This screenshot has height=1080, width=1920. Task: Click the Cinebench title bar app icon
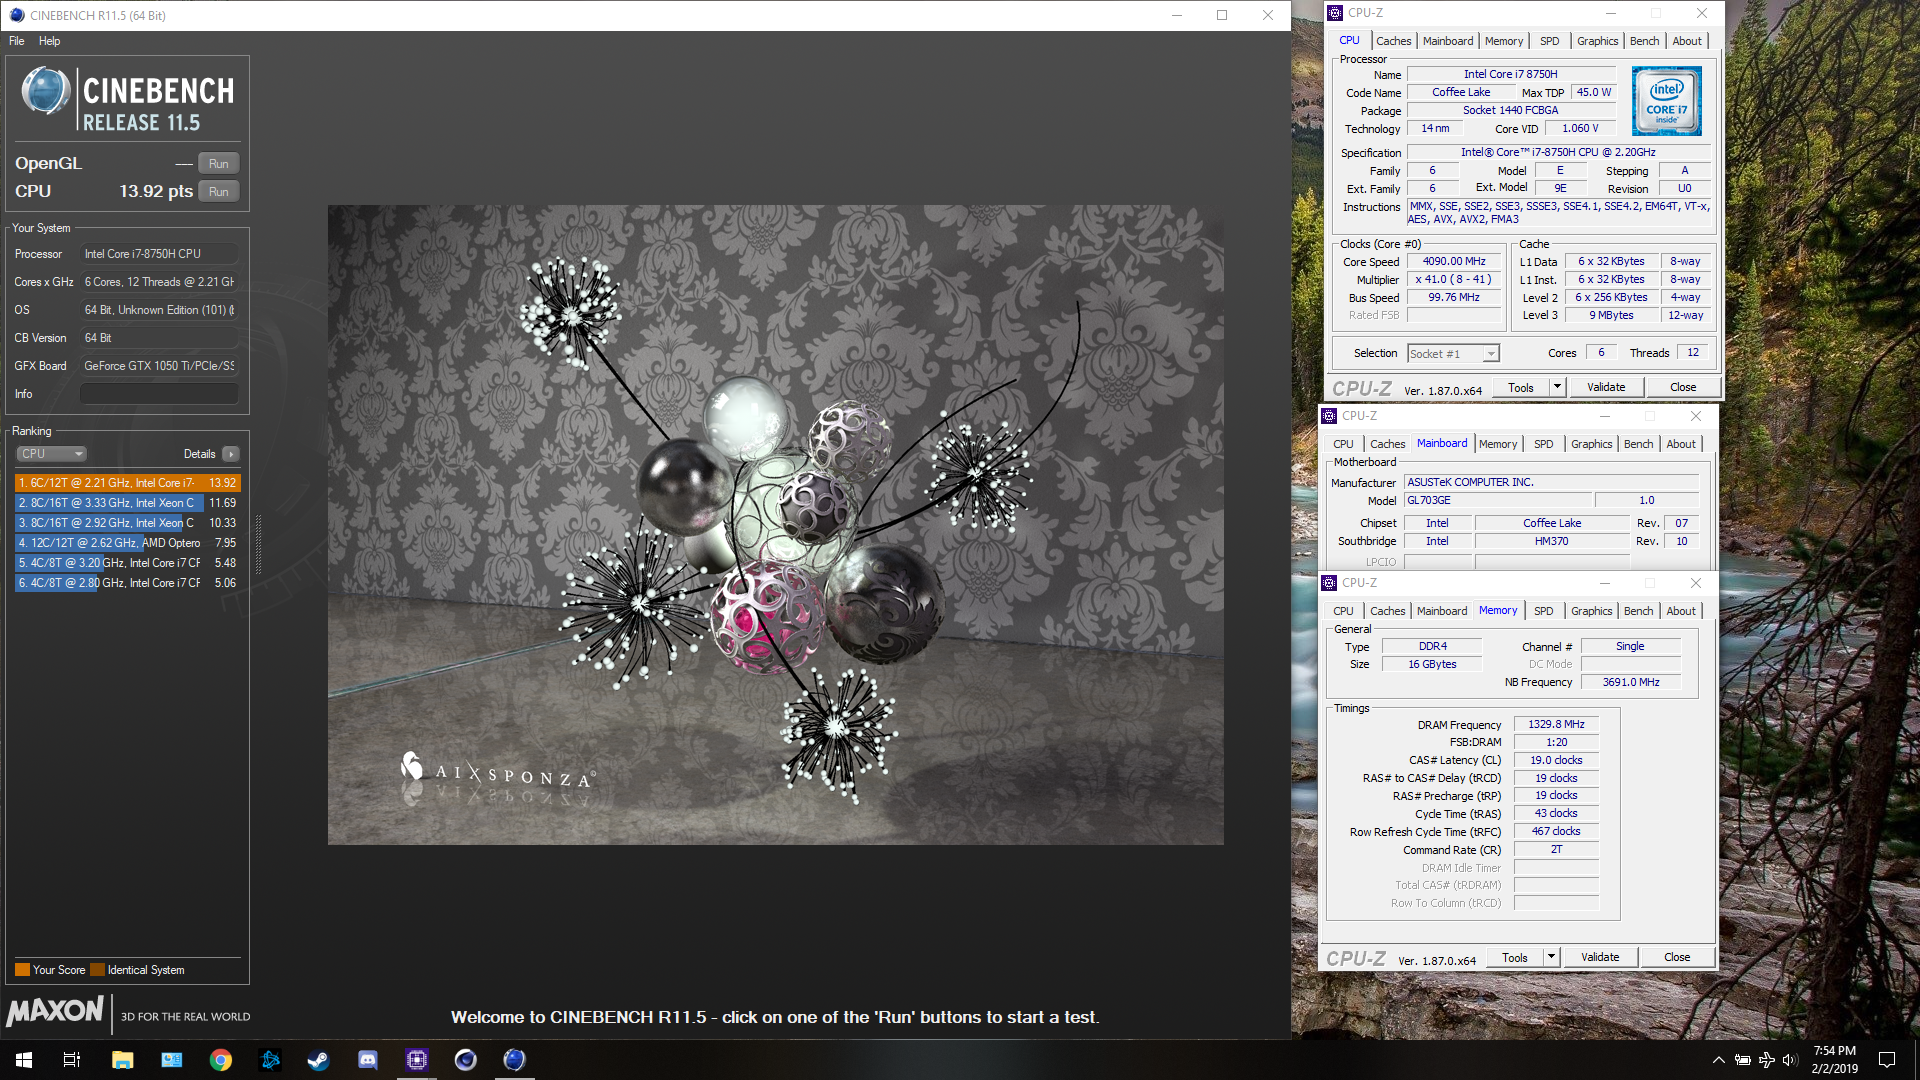click(x=16, y=15)
